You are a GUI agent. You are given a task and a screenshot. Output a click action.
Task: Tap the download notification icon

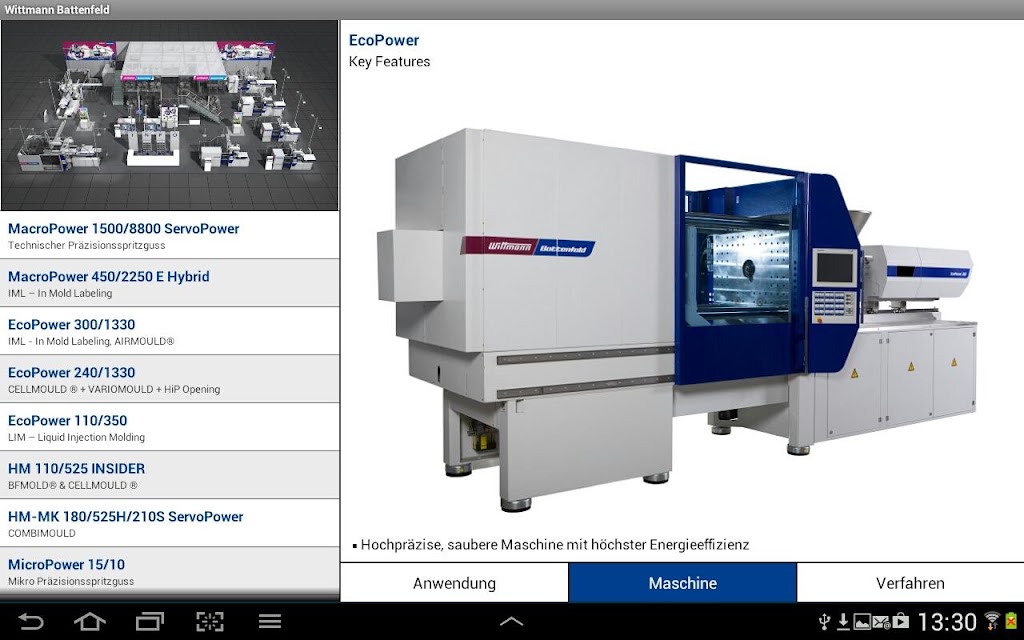(x=843, y=621)
